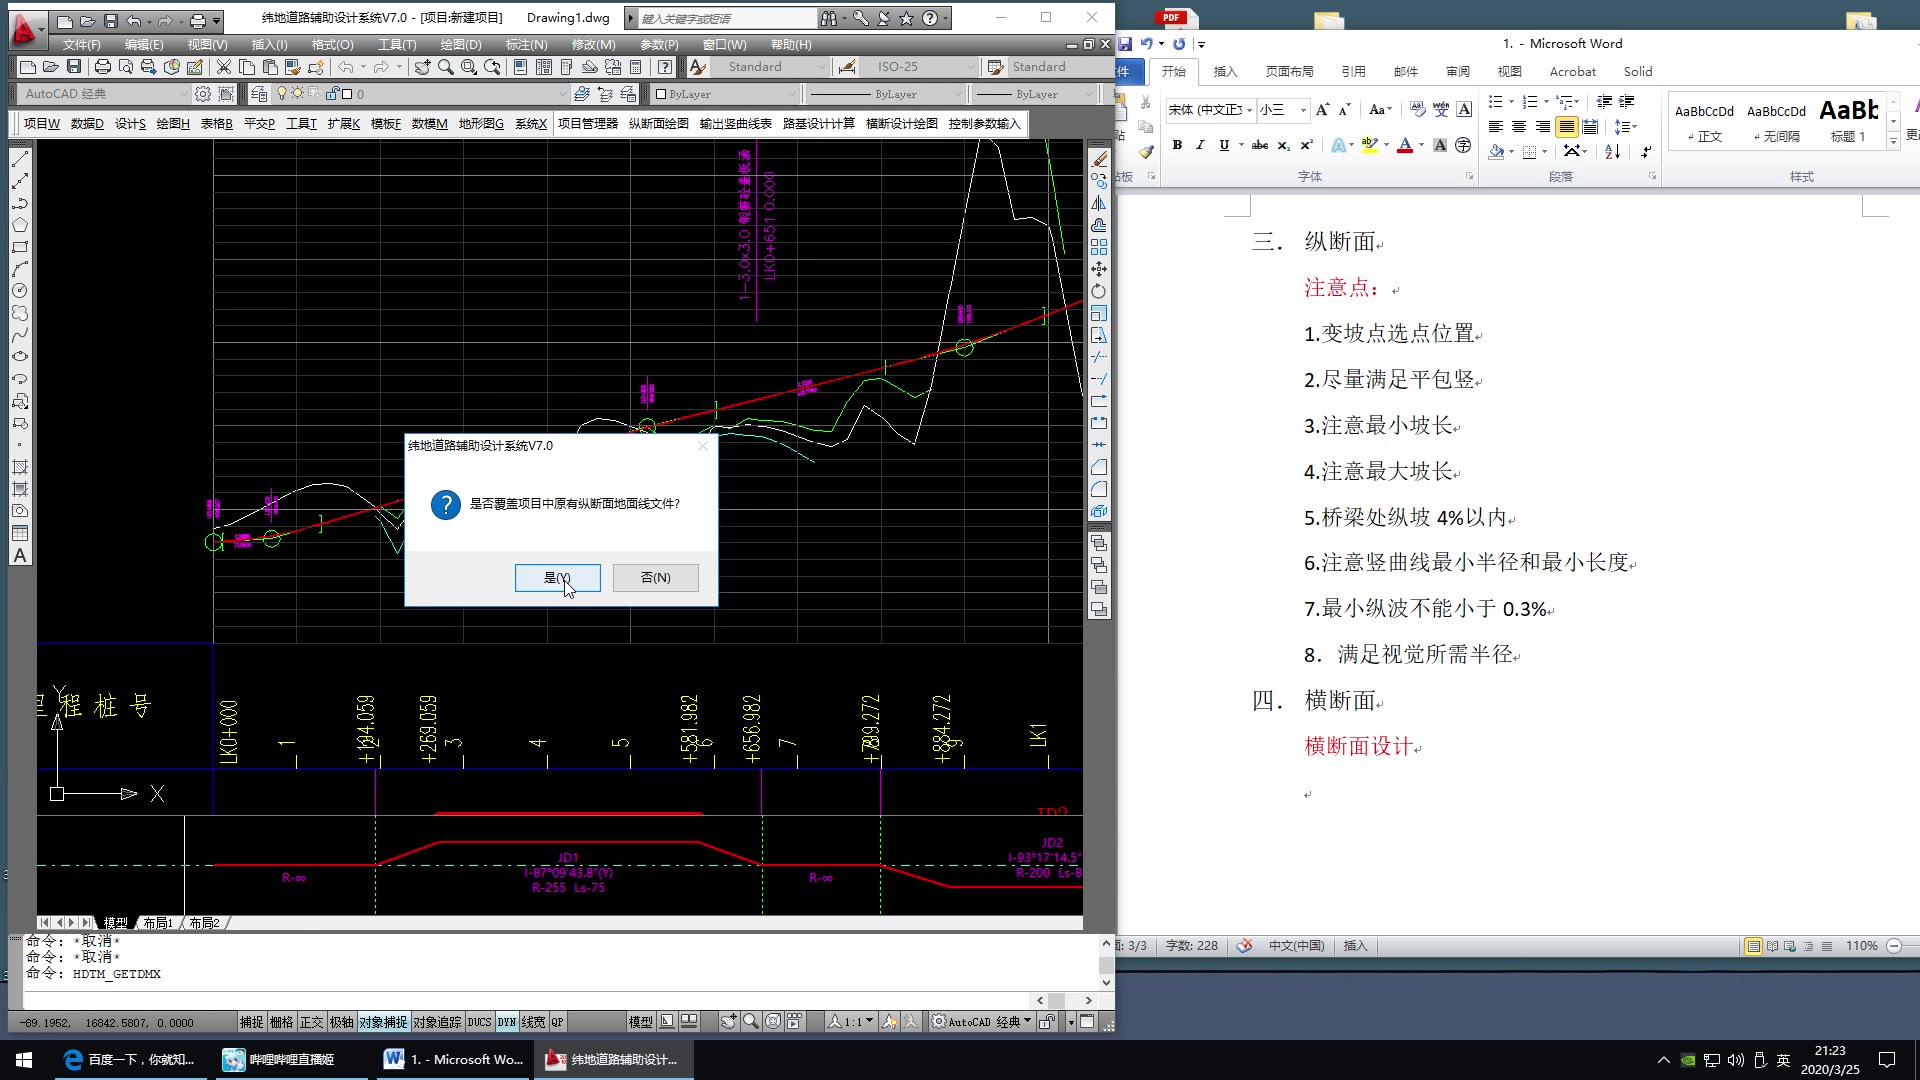This screenshot has width=1920, height=1080.
Task: Select the Erase tool in modify toolbar
Action: coord(1099,159)
